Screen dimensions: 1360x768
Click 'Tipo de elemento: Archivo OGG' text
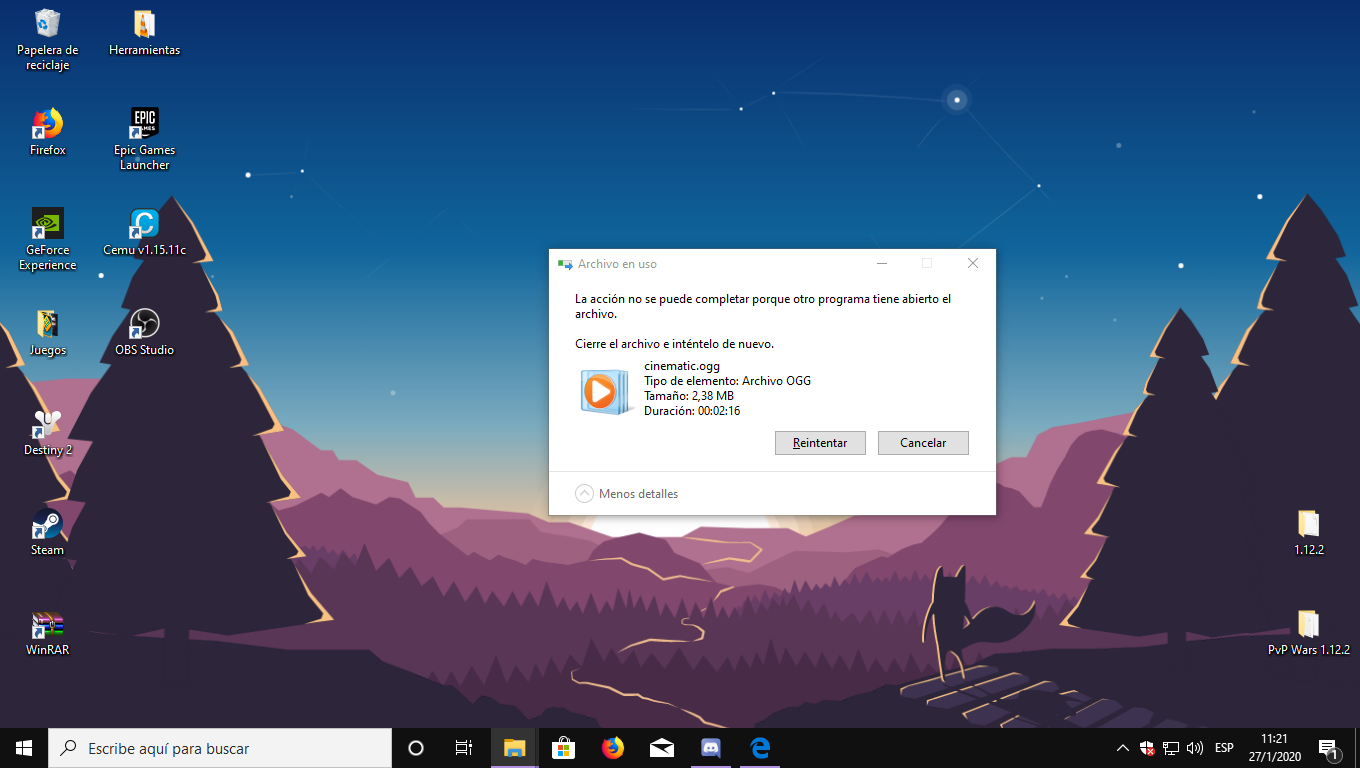pos(727,381)
